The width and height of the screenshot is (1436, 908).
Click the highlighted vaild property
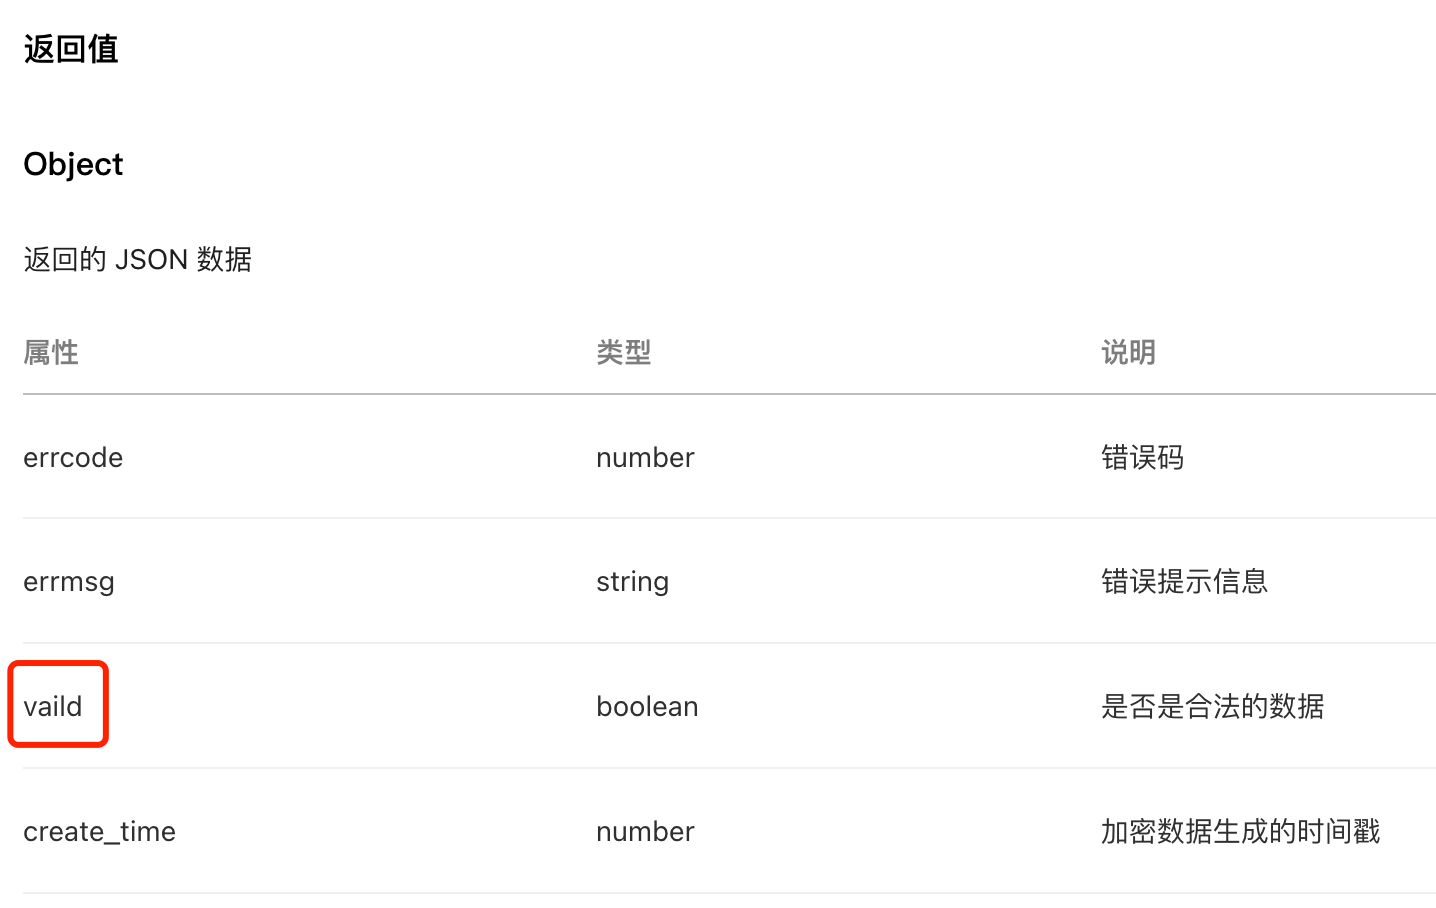53,706
